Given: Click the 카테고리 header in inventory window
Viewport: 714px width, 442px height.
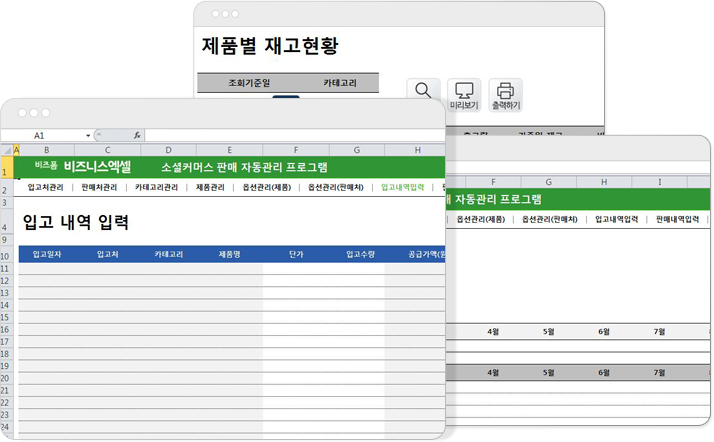Looking at the screenshot, I should pos(340,83).
